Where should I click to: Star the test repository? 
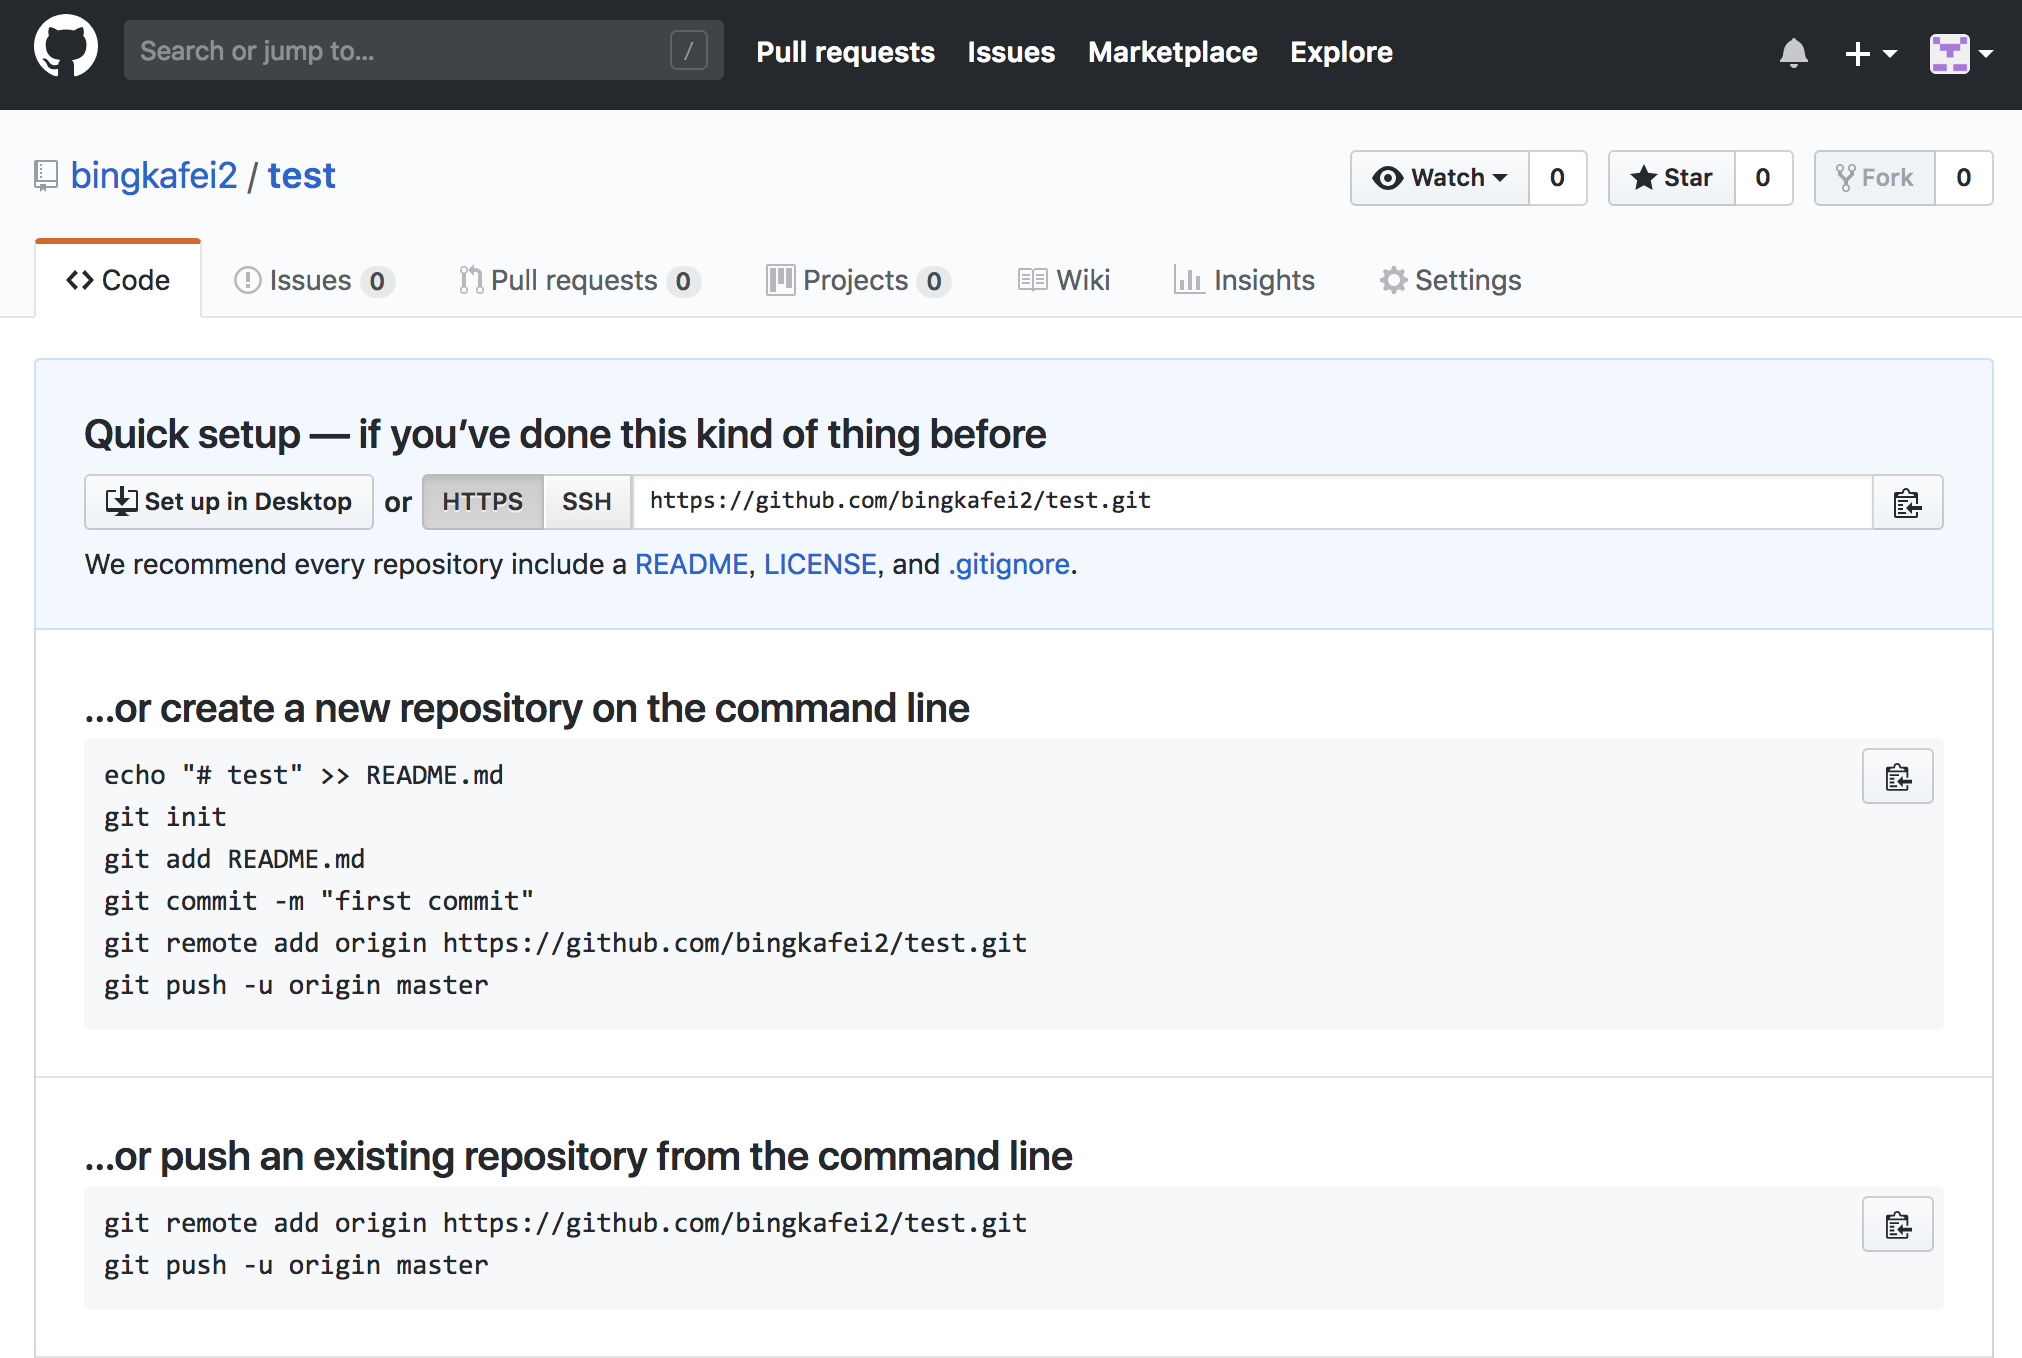tap(1671, 178)
